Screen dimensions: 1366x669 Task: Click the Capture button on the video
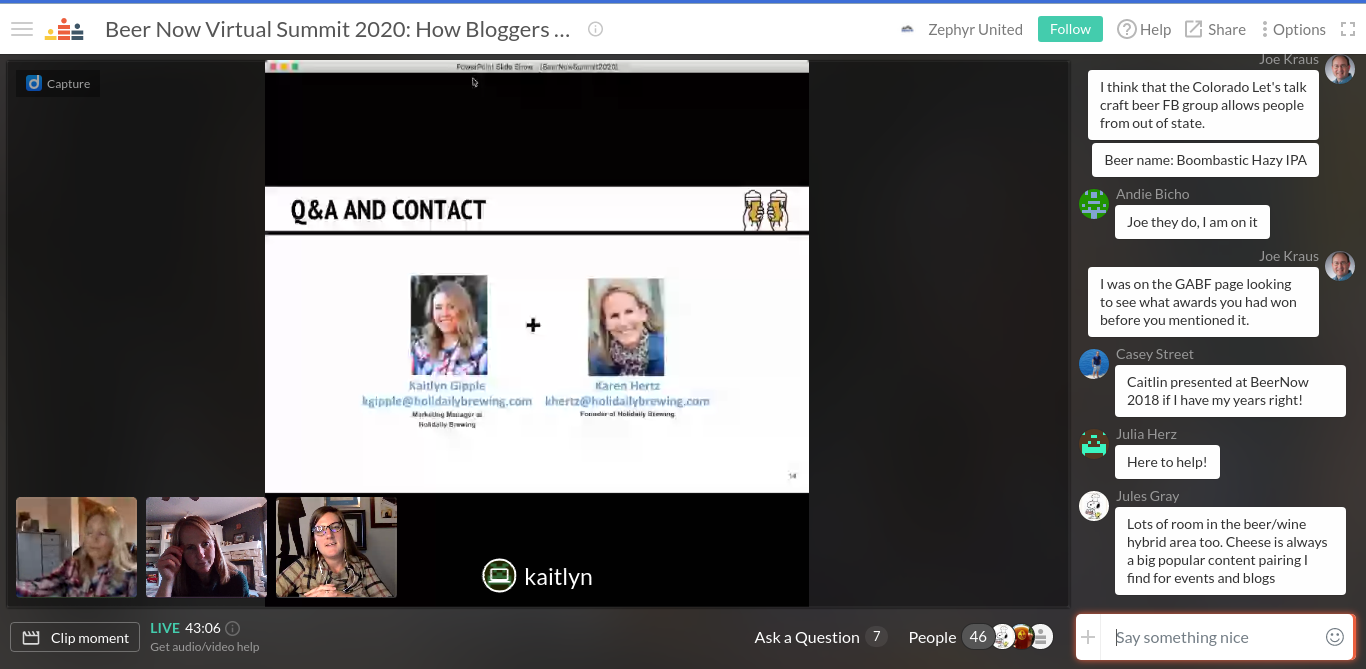(58, 84)
